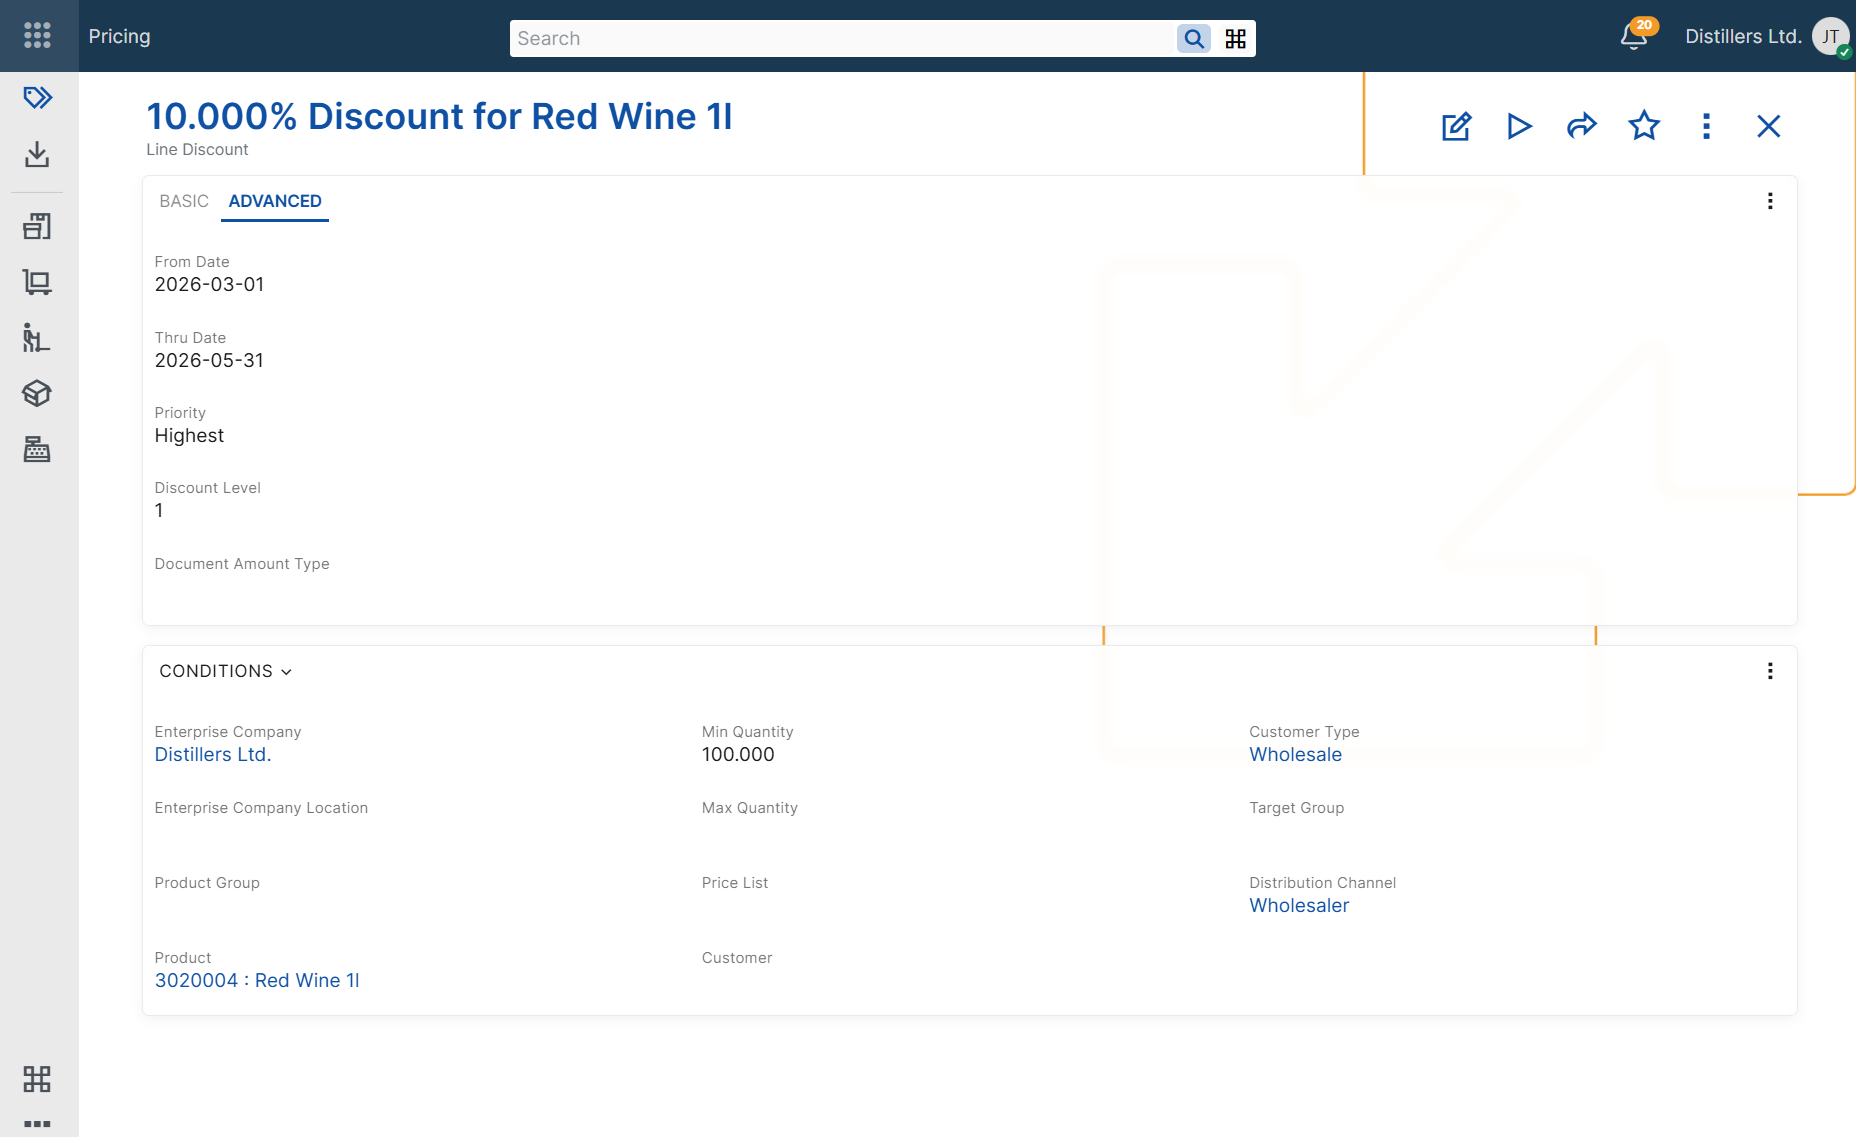The width and height of the screenshot is (1856, 1137).
Task: Click the discount title heading
Action: 439,117
